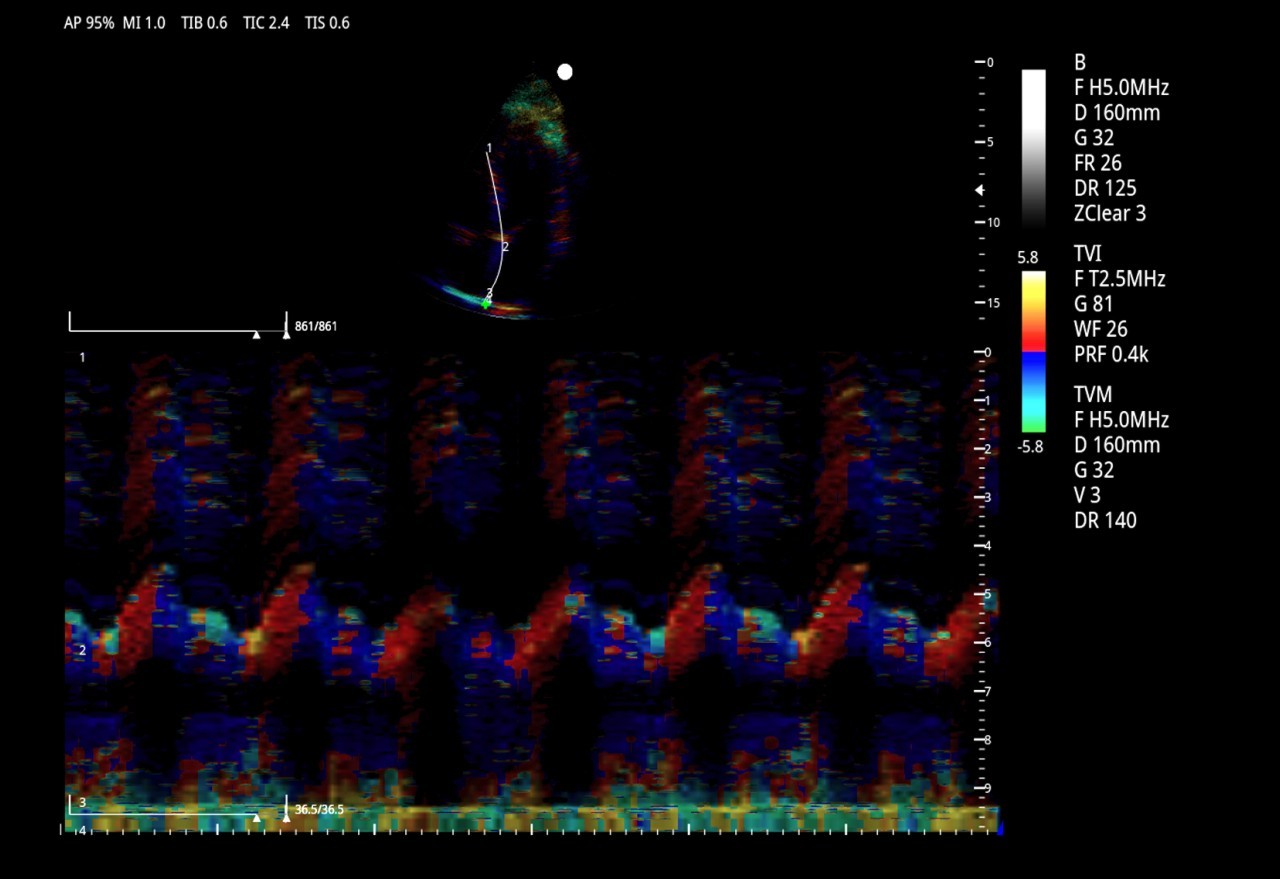Click the depth focus arrow beside 10
This screenshot has width=1280, height=879.
click(980, 190)
